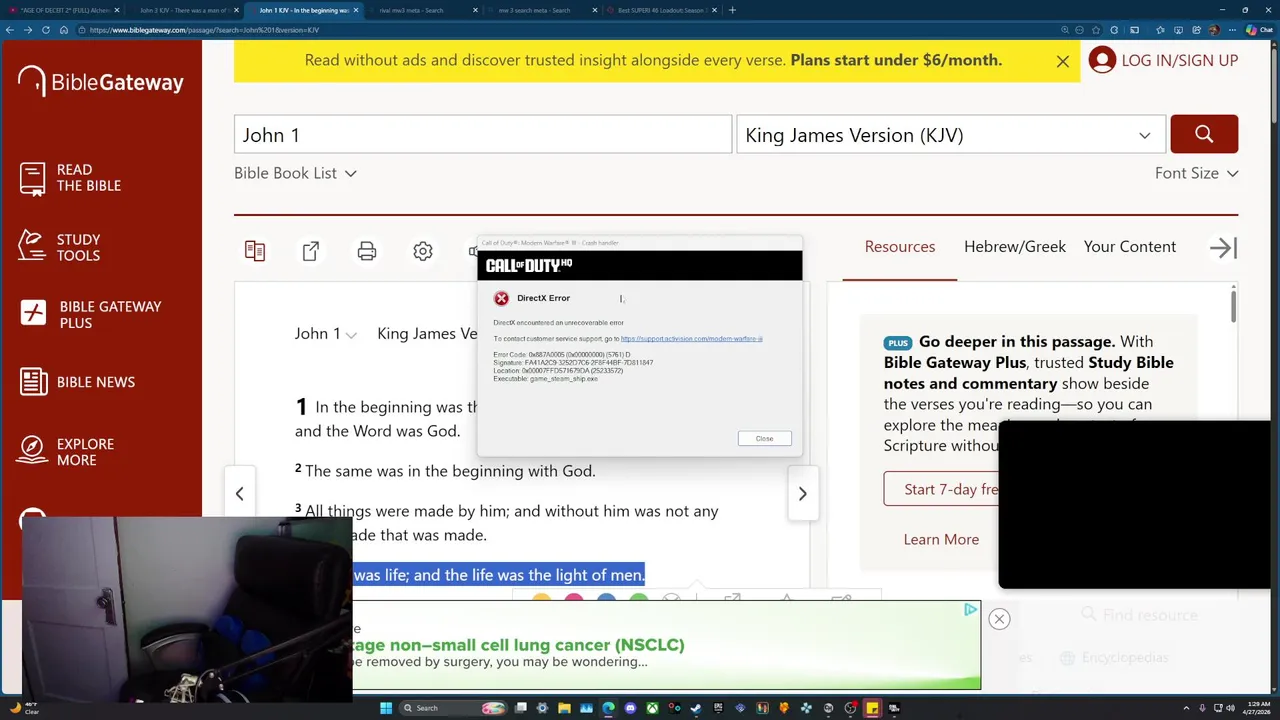Open Bible News in the sidebar
The width and height of the screenshot is (1280, 720).
tap(77, 382)
